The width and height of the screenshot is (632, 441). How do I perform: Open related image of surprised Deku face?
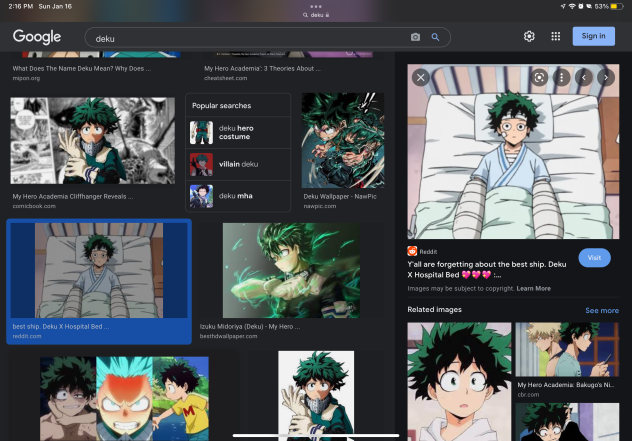(459, 381)
